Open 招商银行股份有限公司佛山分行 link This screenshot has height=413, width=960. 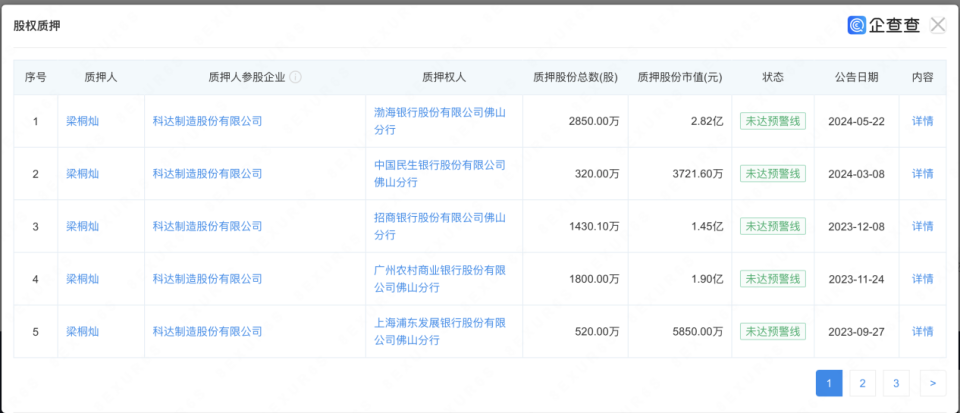440,226
